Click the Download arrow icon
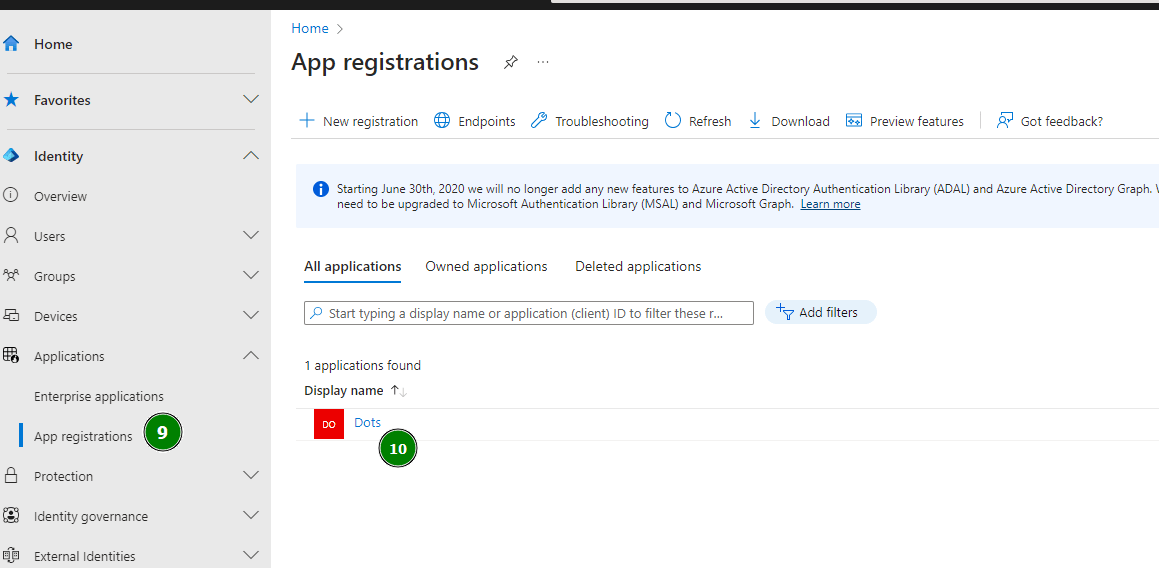This screenshot has height=568, width=1159. (x=755, y=121)
